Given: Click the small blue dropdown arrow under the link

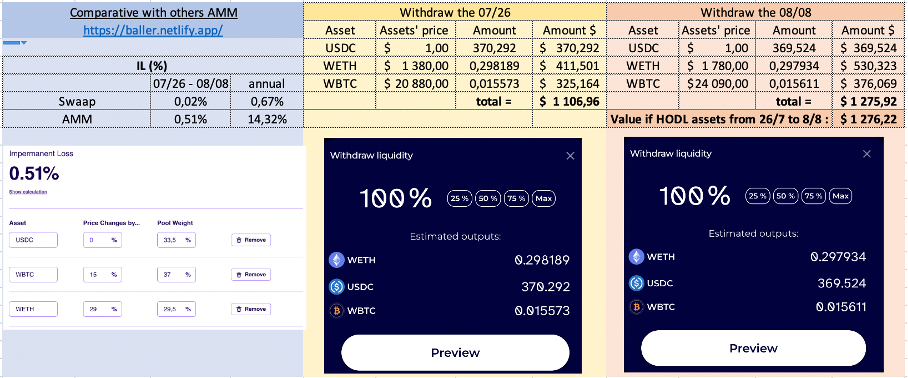Looking at the screenshot, I should pyautogui.click(x=24, y=43).
